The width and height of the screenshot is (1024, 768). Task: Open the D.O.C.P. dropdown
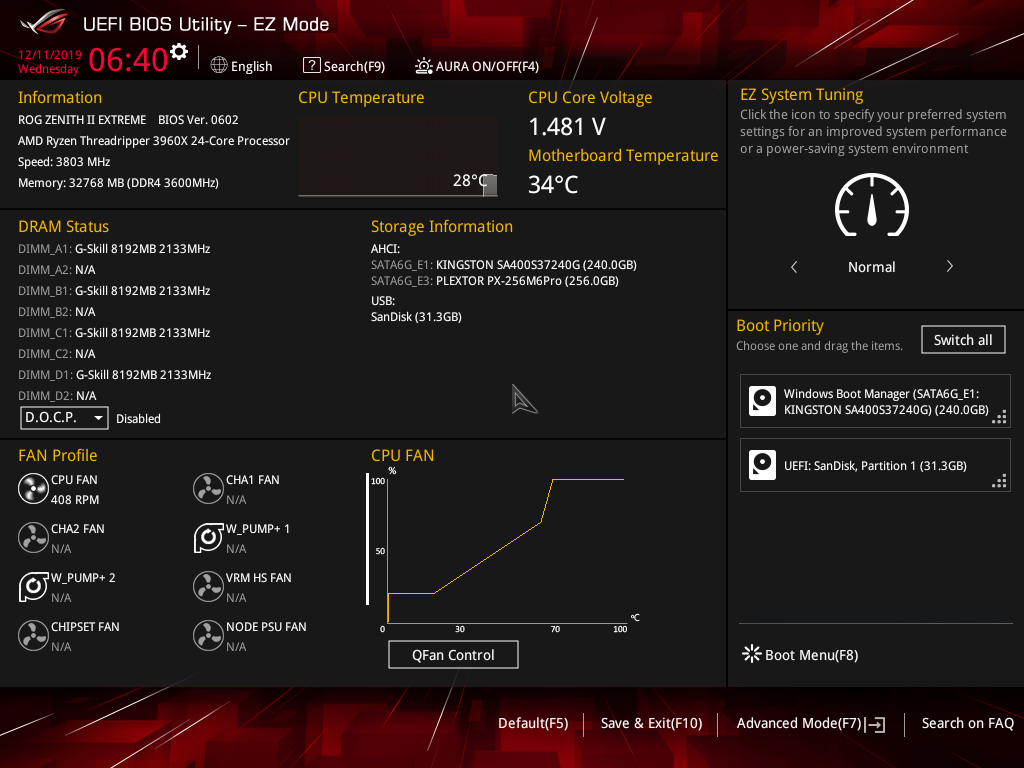tap(64, 418)
